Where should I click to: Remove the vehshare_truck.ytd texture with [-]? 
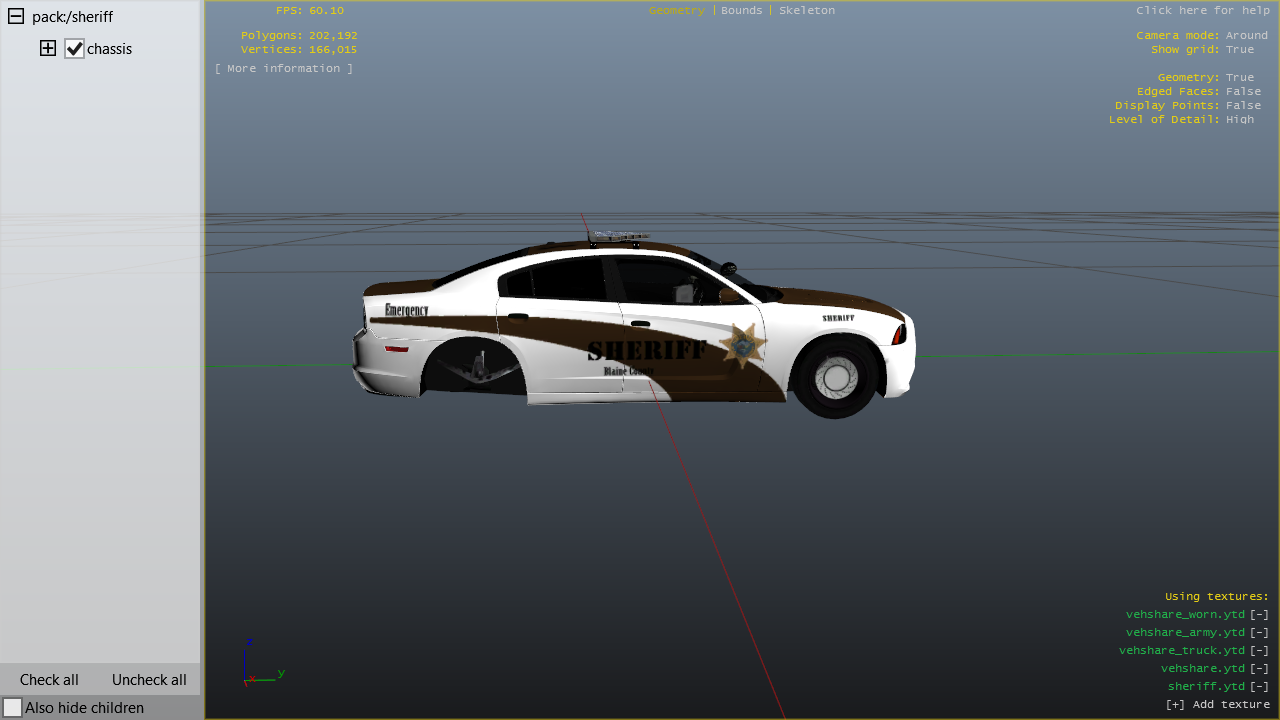click(x=1259, y=650)
